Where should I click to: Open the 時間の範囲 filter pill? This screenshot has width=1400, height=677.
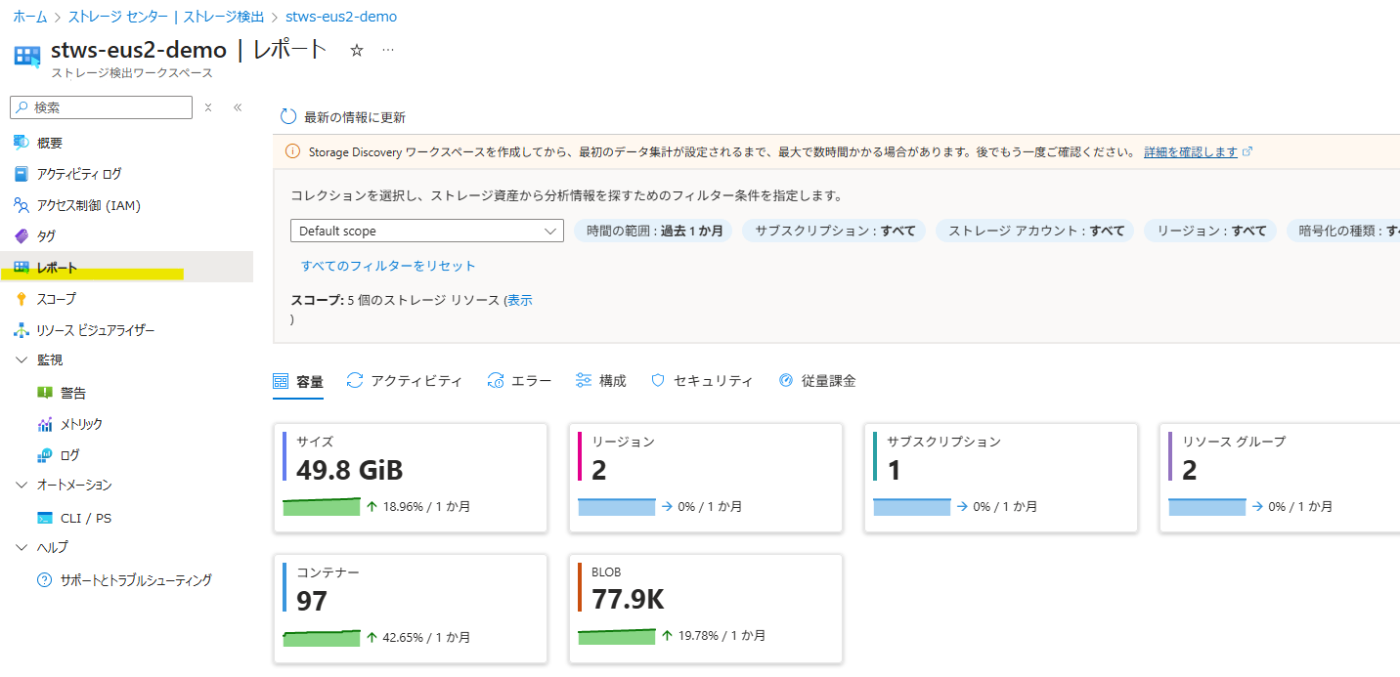653,231
